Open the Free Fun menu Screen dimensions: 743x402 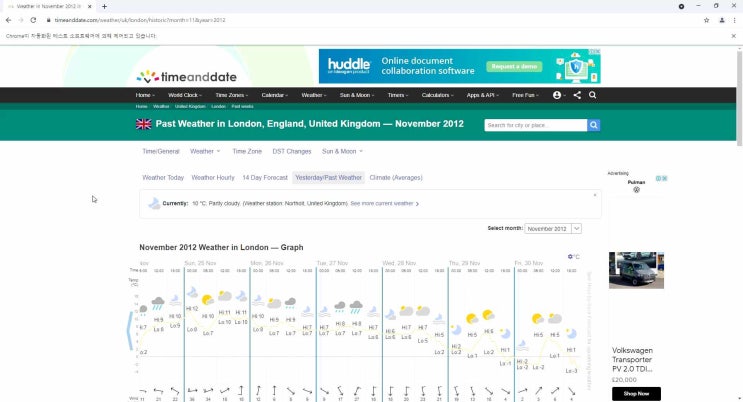coord(526,95)
